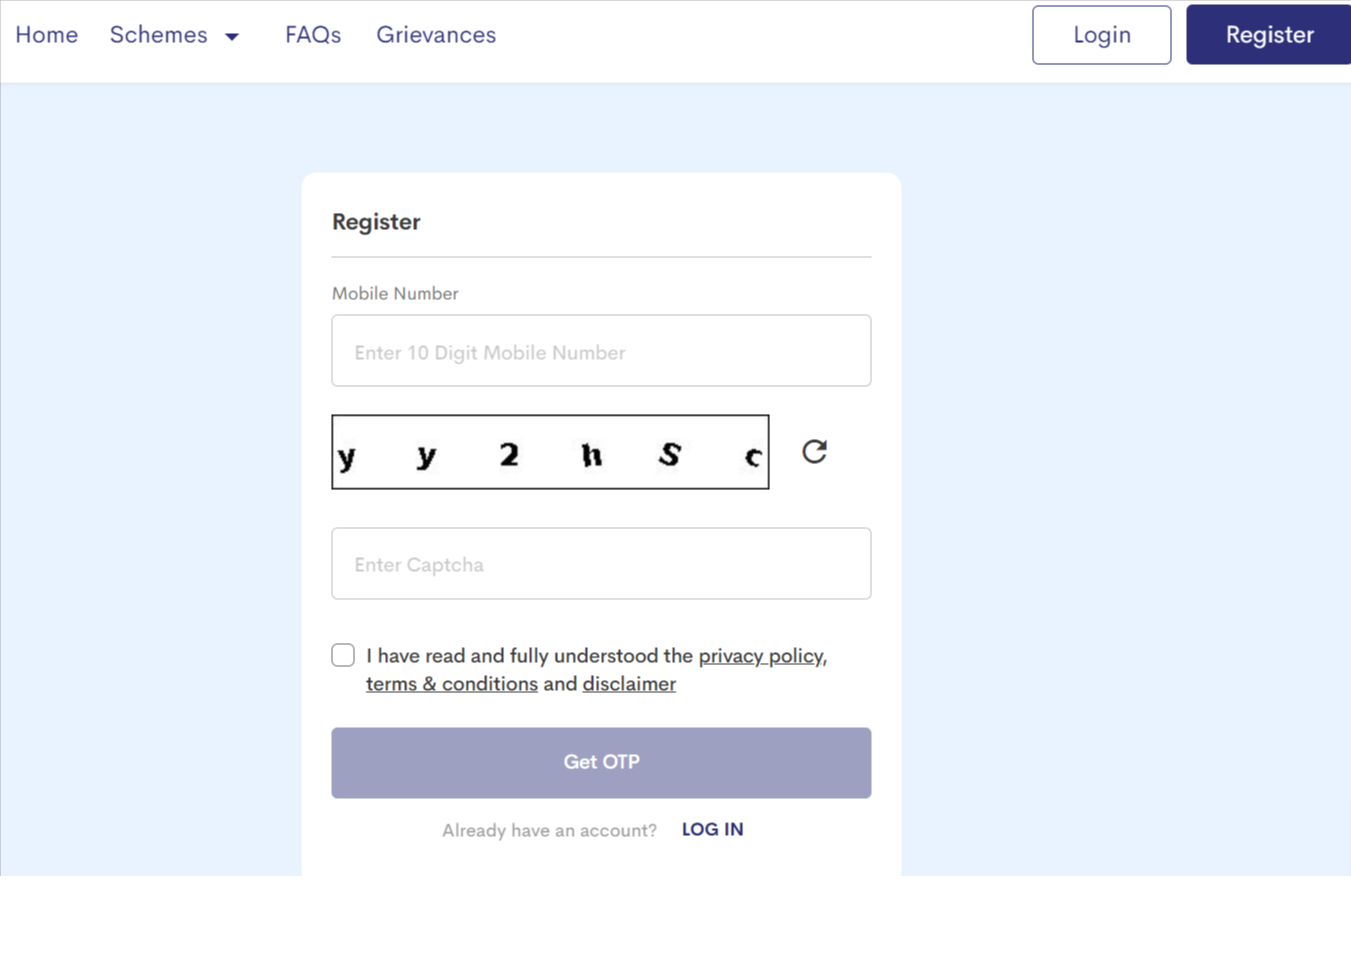Open the FAQs page

(313, 35)
